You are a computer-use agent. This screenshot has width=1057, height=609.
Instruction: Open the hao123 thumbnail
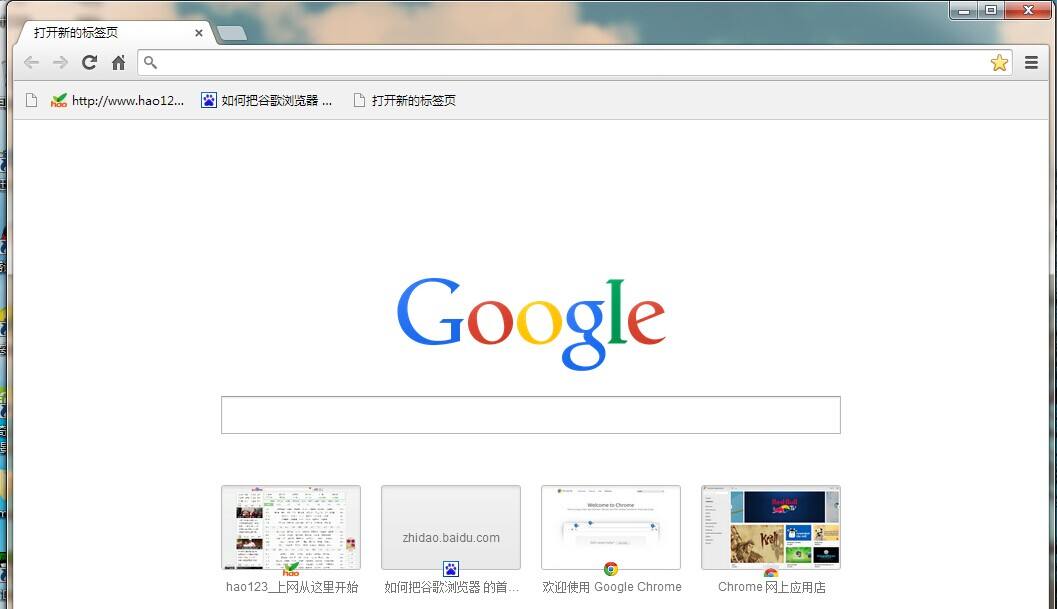pos(291,527)
